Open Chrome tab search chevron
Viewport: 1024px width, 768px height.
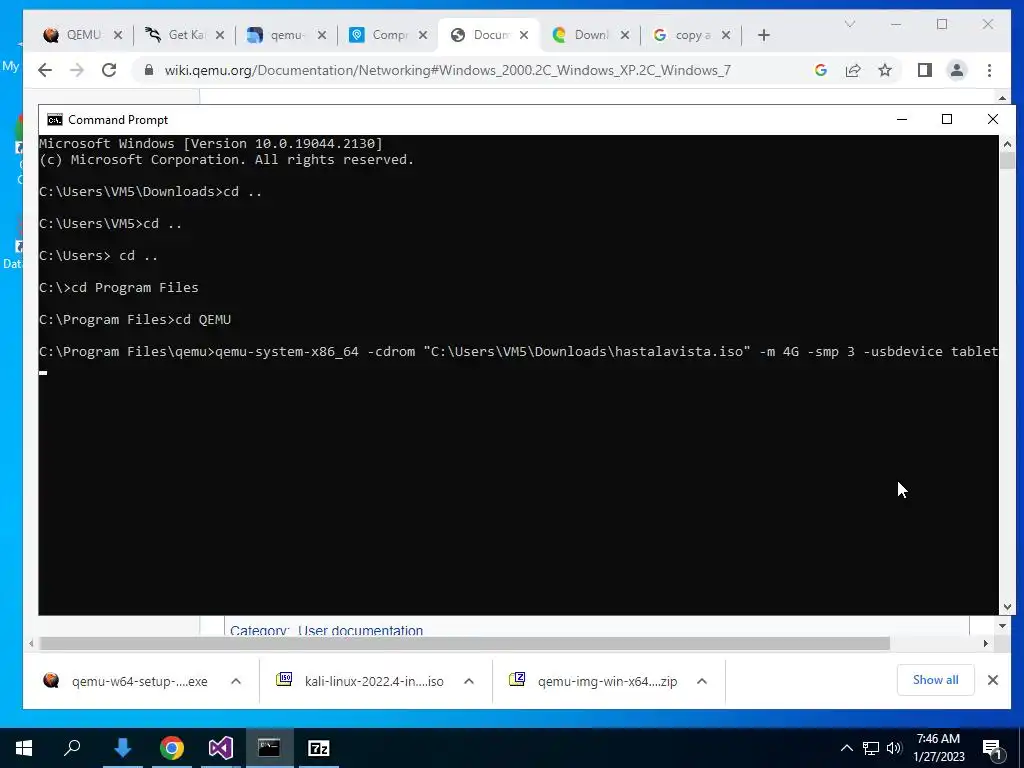(850, 24)
